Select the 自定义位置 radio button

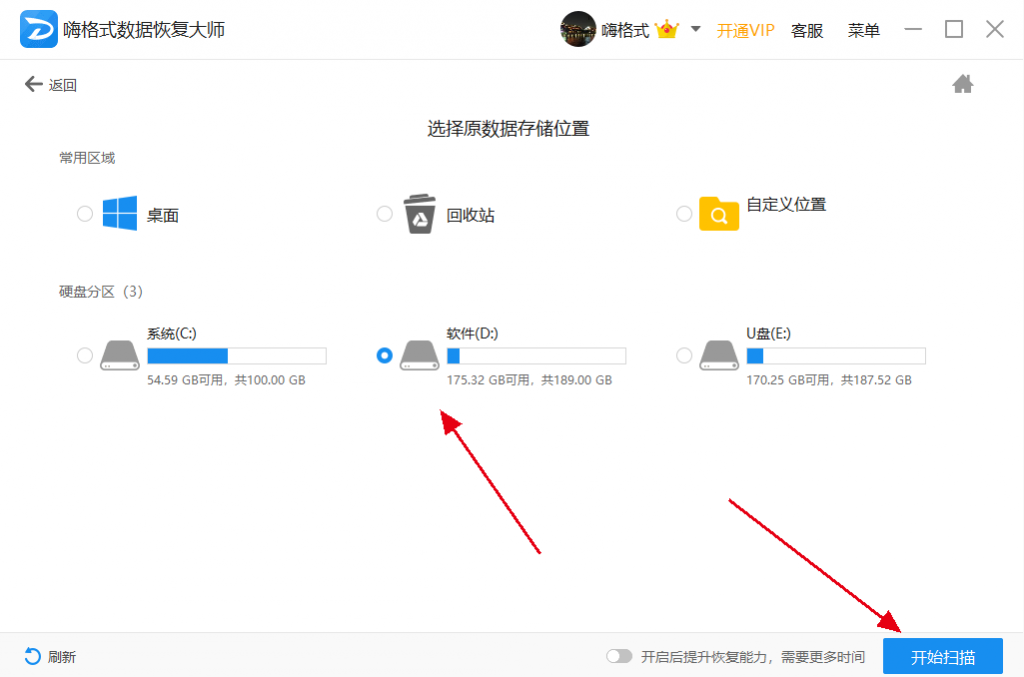pos(684,213)
